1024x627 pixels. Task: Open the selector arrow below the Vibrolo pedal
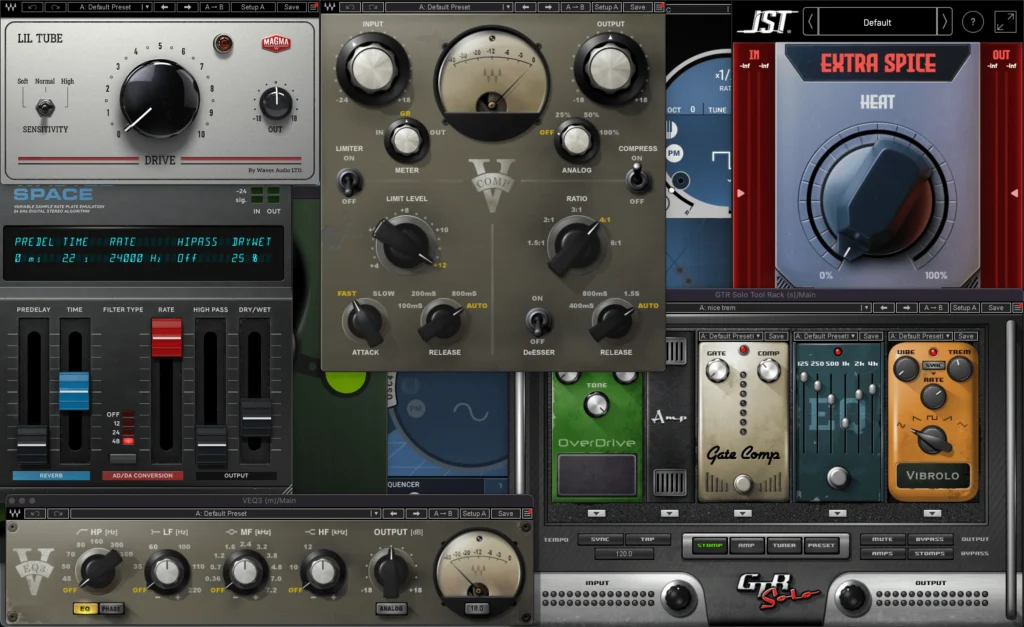(x=932, y=513)
